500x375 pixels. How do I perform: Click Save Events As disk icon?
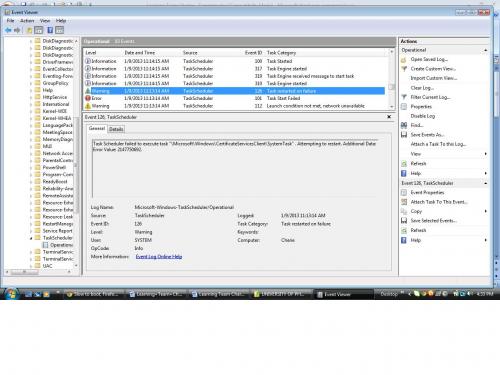[x=404, y=135]
